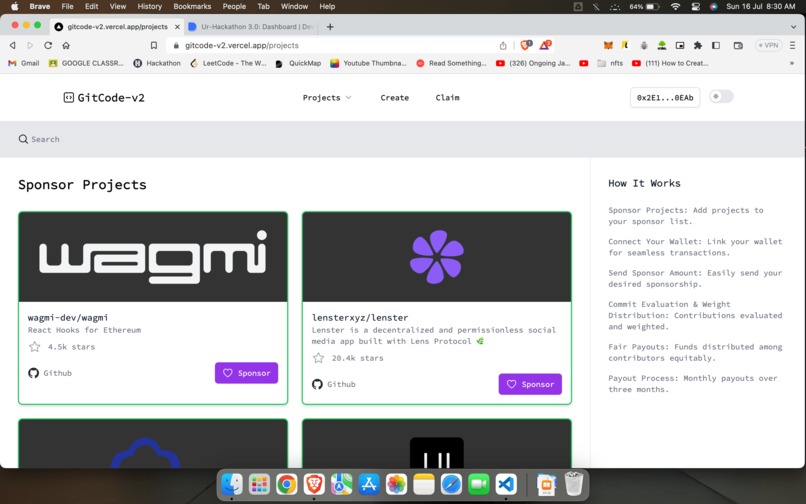
Task: Open the History menu in menu bar
Action: (x=150, y=6)
